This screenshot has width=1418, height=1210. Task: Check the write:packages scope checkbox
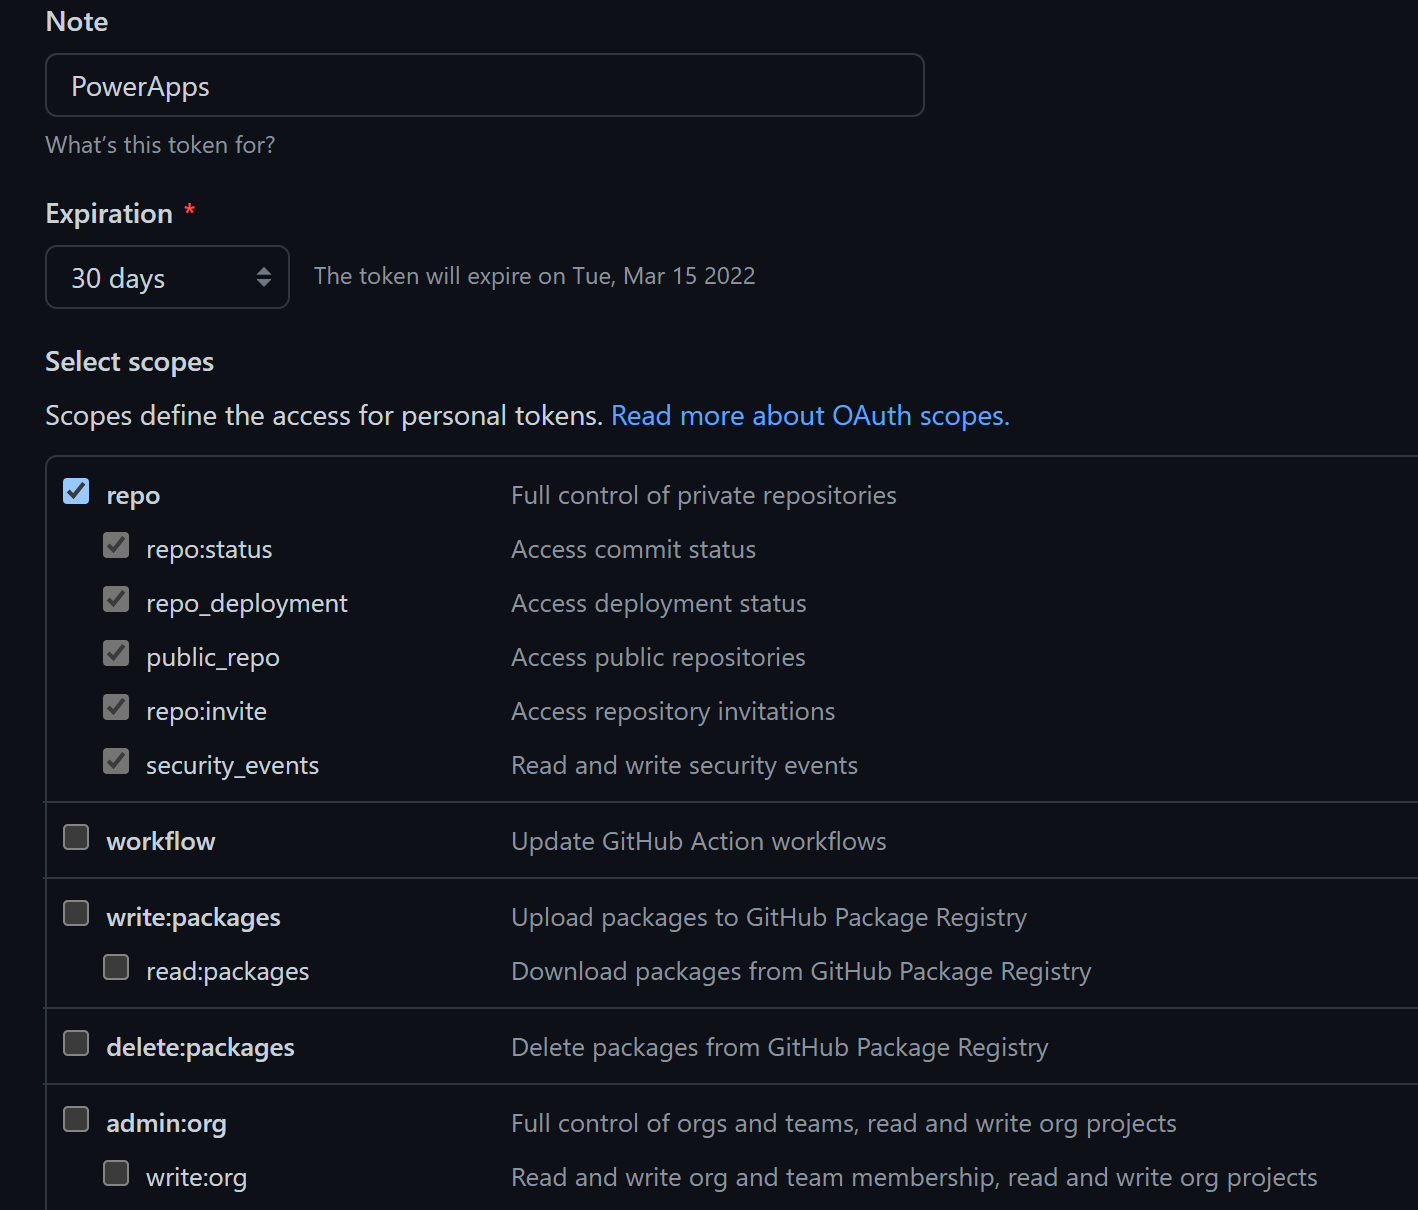click(x=76, y=913)
